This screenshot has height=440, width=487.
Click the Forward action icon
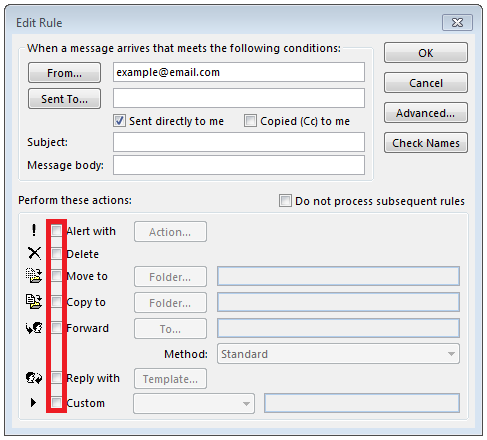34,328
